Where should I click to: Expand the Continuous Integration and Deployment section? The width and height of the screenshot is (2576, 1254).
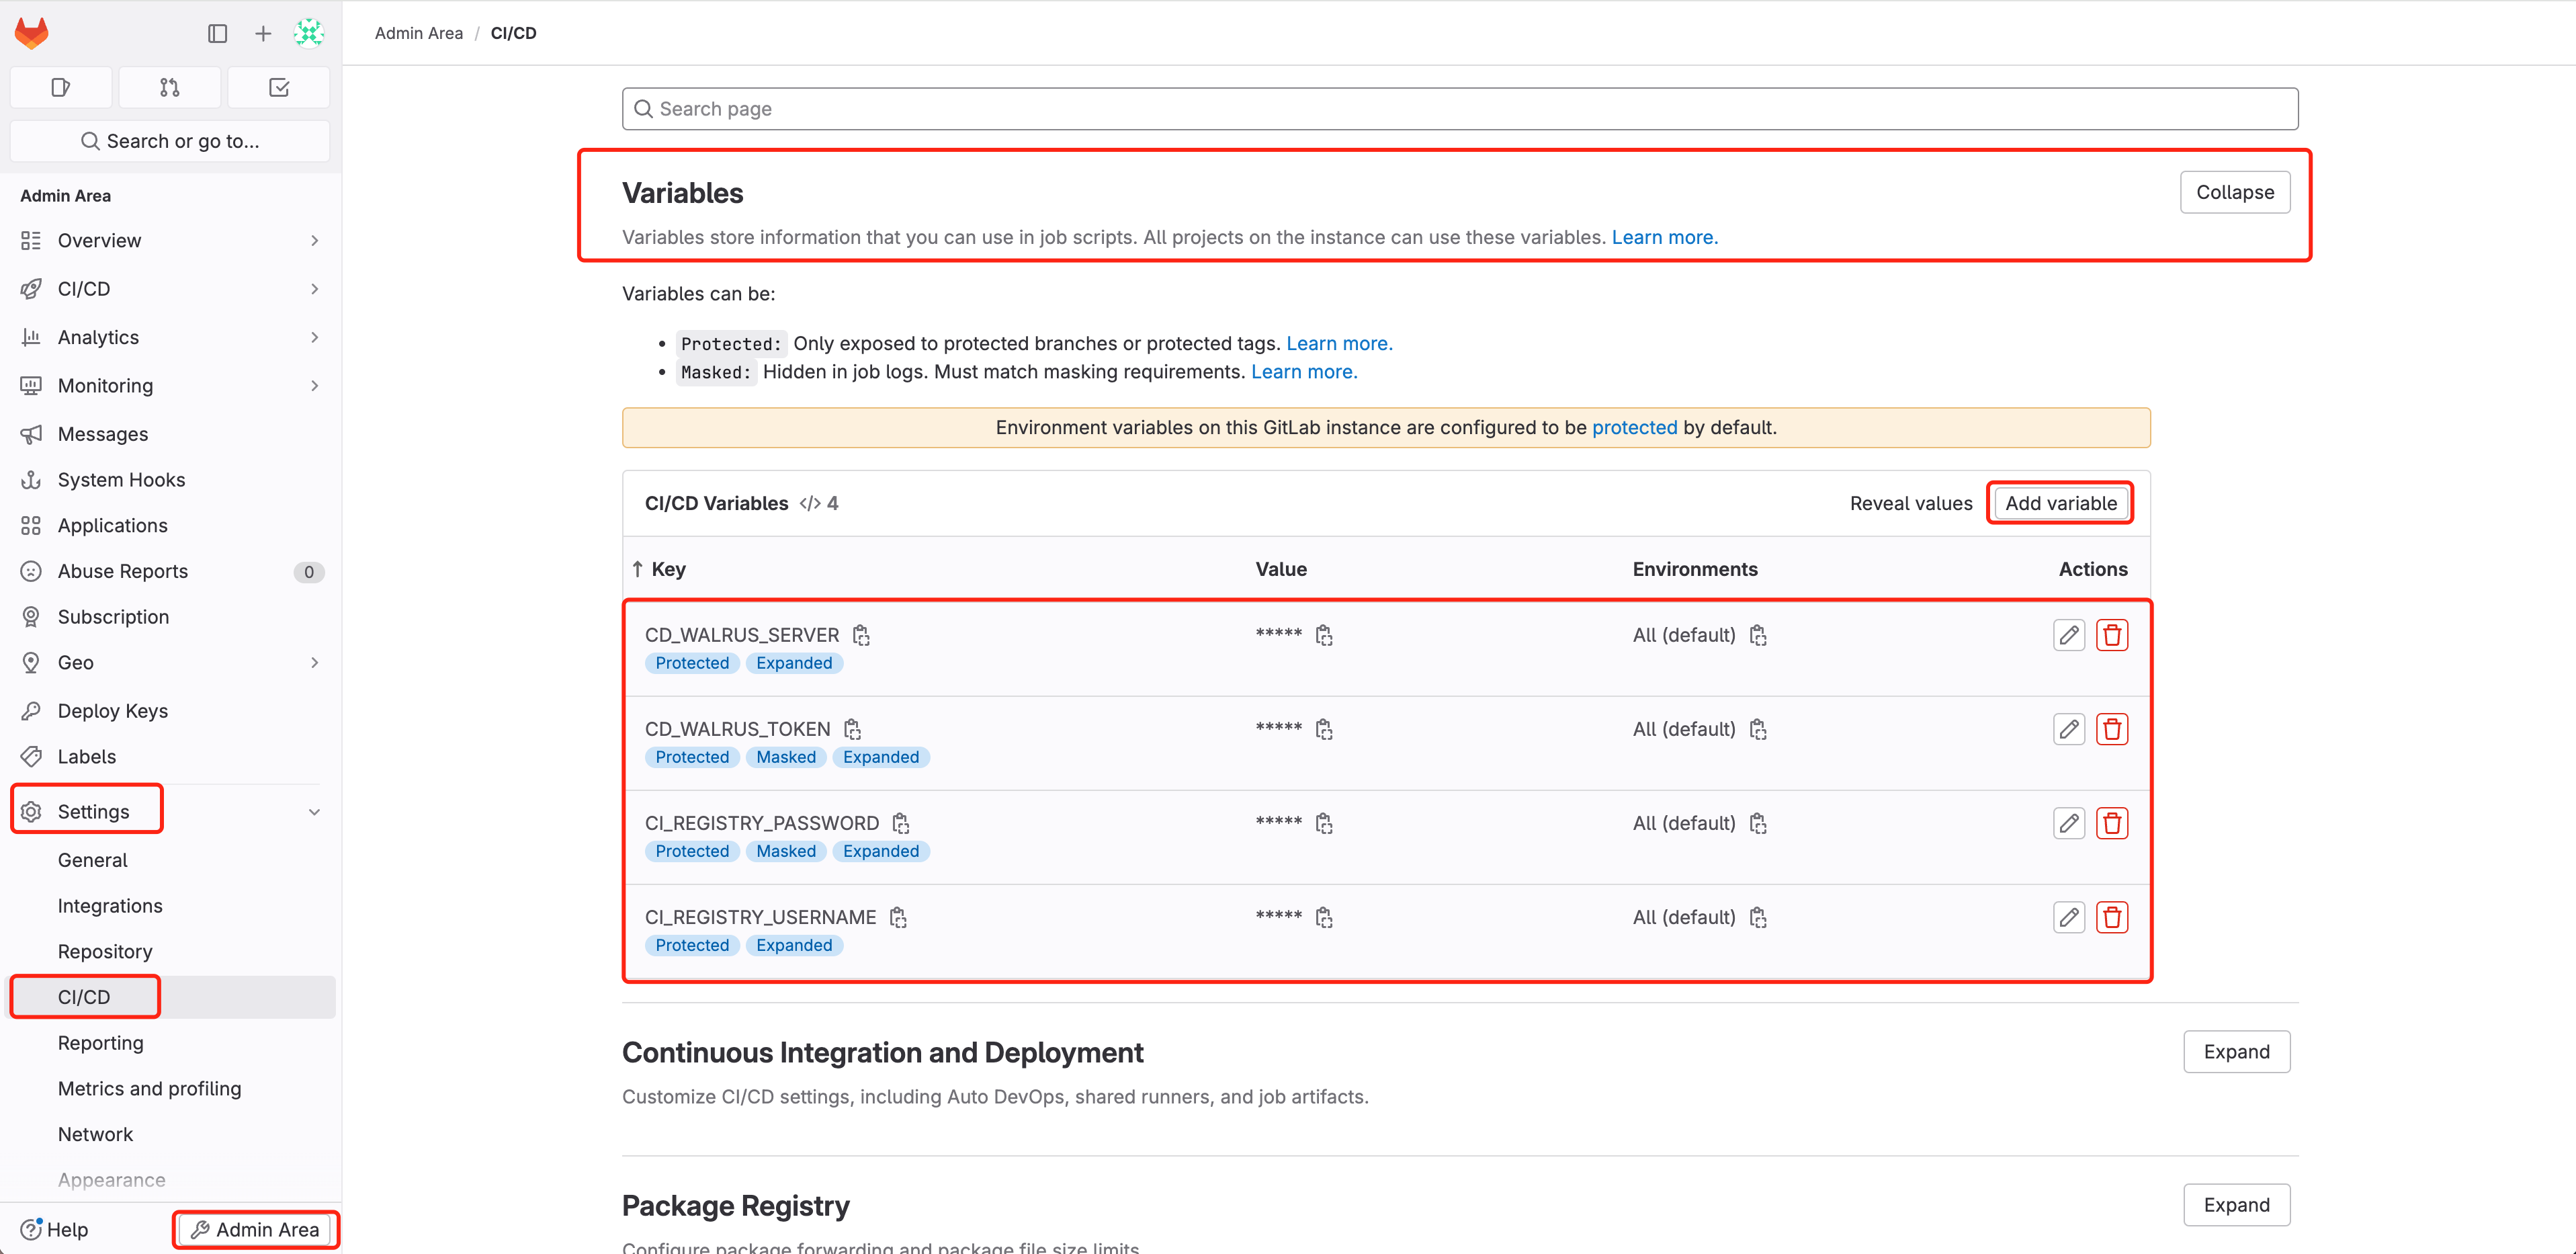(x=2237, y=1052)
